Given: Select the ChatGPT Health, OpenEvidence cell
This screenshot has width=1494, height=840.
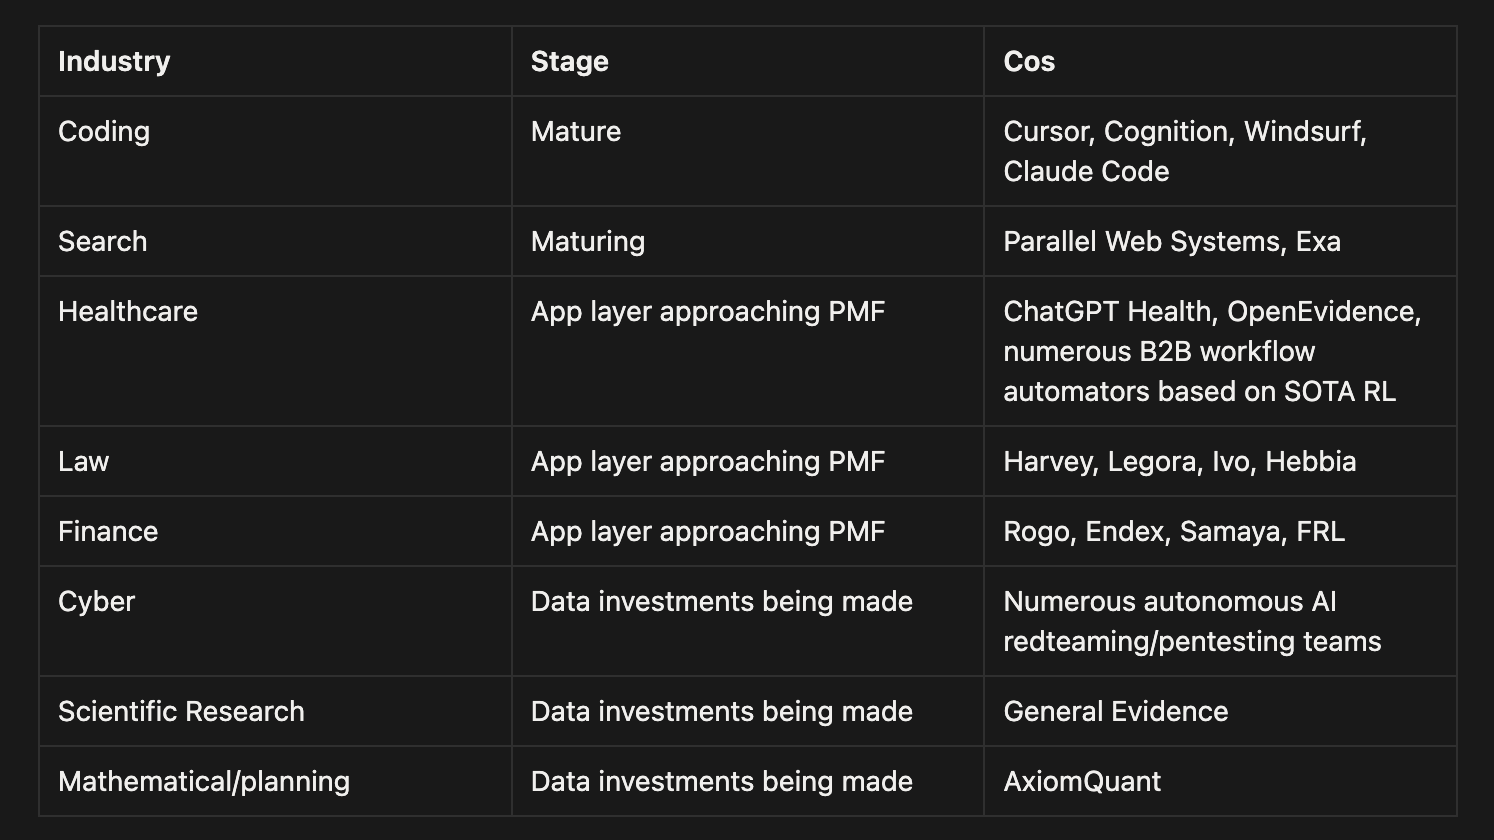Looking at the screenshot, I should click(1220, 351).
